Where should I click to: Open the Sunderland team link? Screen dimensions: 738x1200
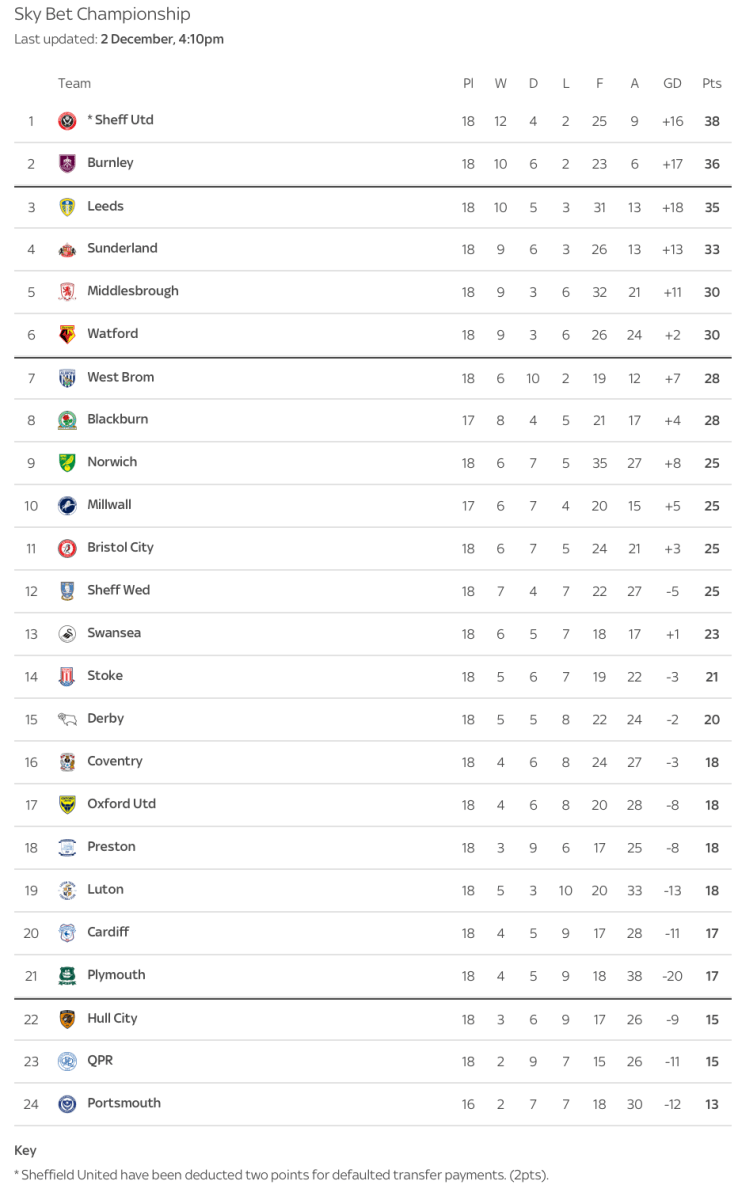pos(122,248)
